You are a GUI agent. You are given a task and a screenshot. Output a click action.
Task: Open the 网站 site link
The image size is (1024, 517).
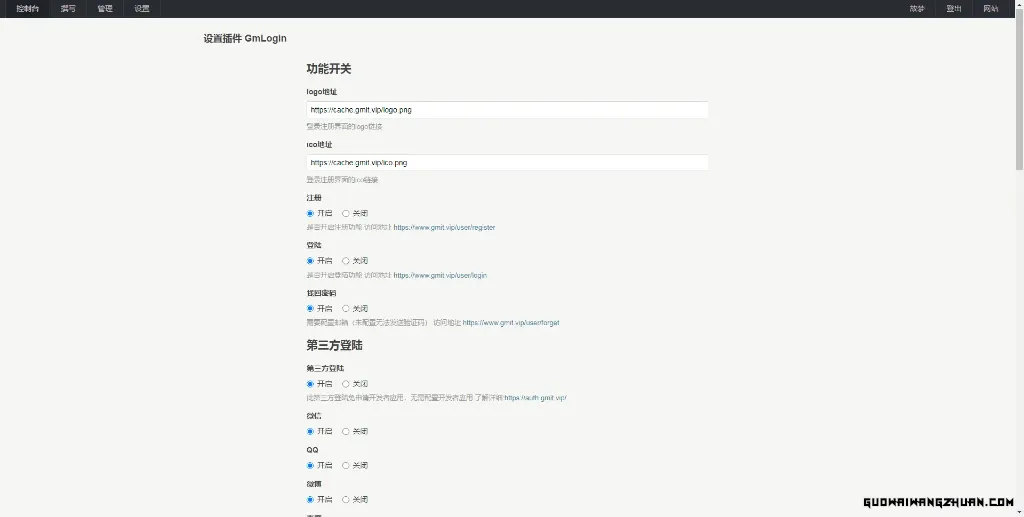pos(991,8)
